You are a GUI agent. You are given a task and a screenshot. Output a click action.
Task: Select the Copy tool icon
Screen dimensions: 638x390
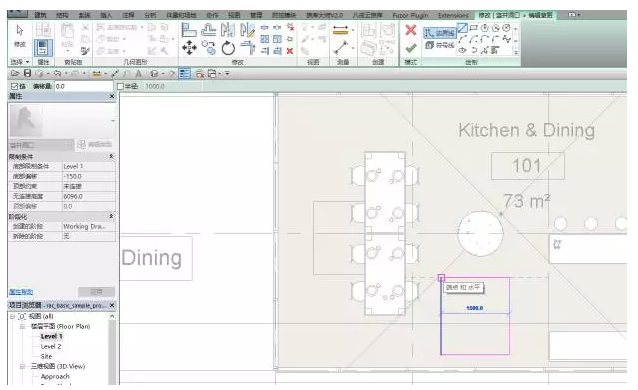[x=209, y=48]
